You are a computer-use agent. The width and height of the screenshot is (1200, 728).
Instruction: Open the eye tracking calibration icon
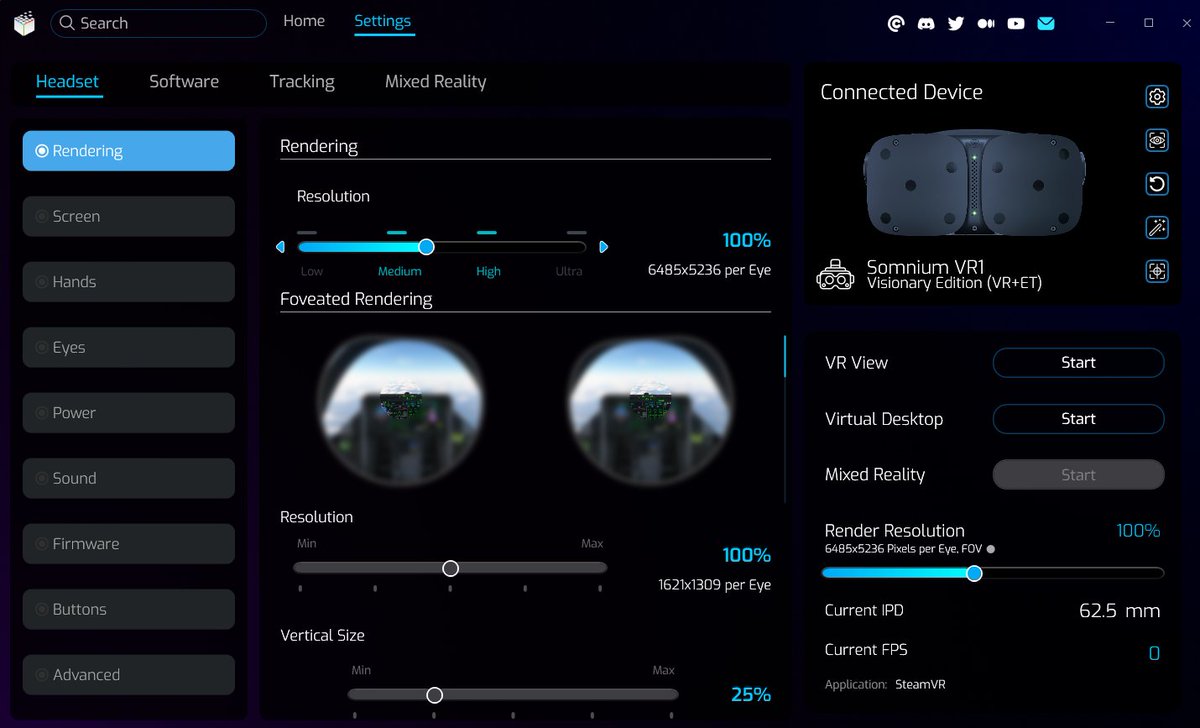[1157, 140]
